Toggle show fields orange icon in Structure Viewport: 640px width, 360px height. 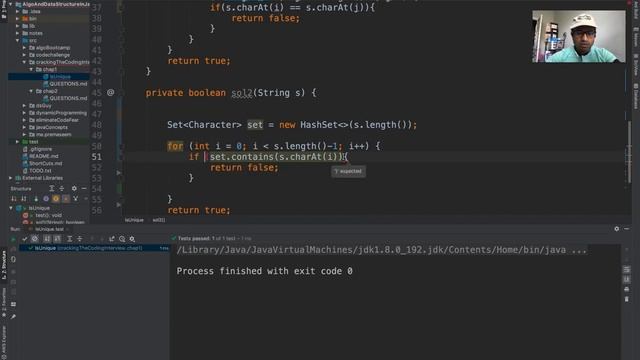tap(56, 199)
